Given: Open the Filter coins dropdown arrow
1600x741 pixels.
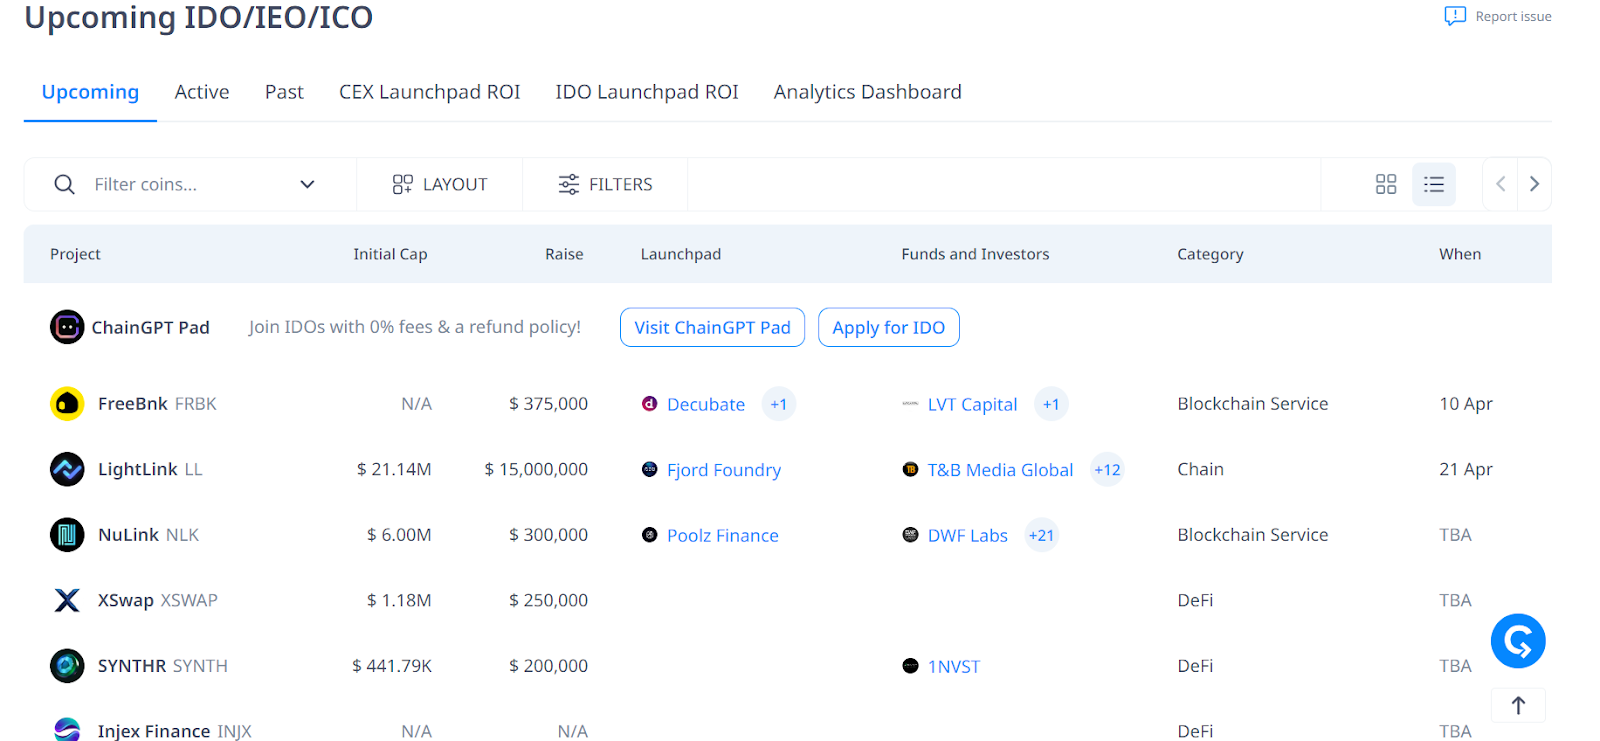Looking at the screenshot, I should pos(307,184).
